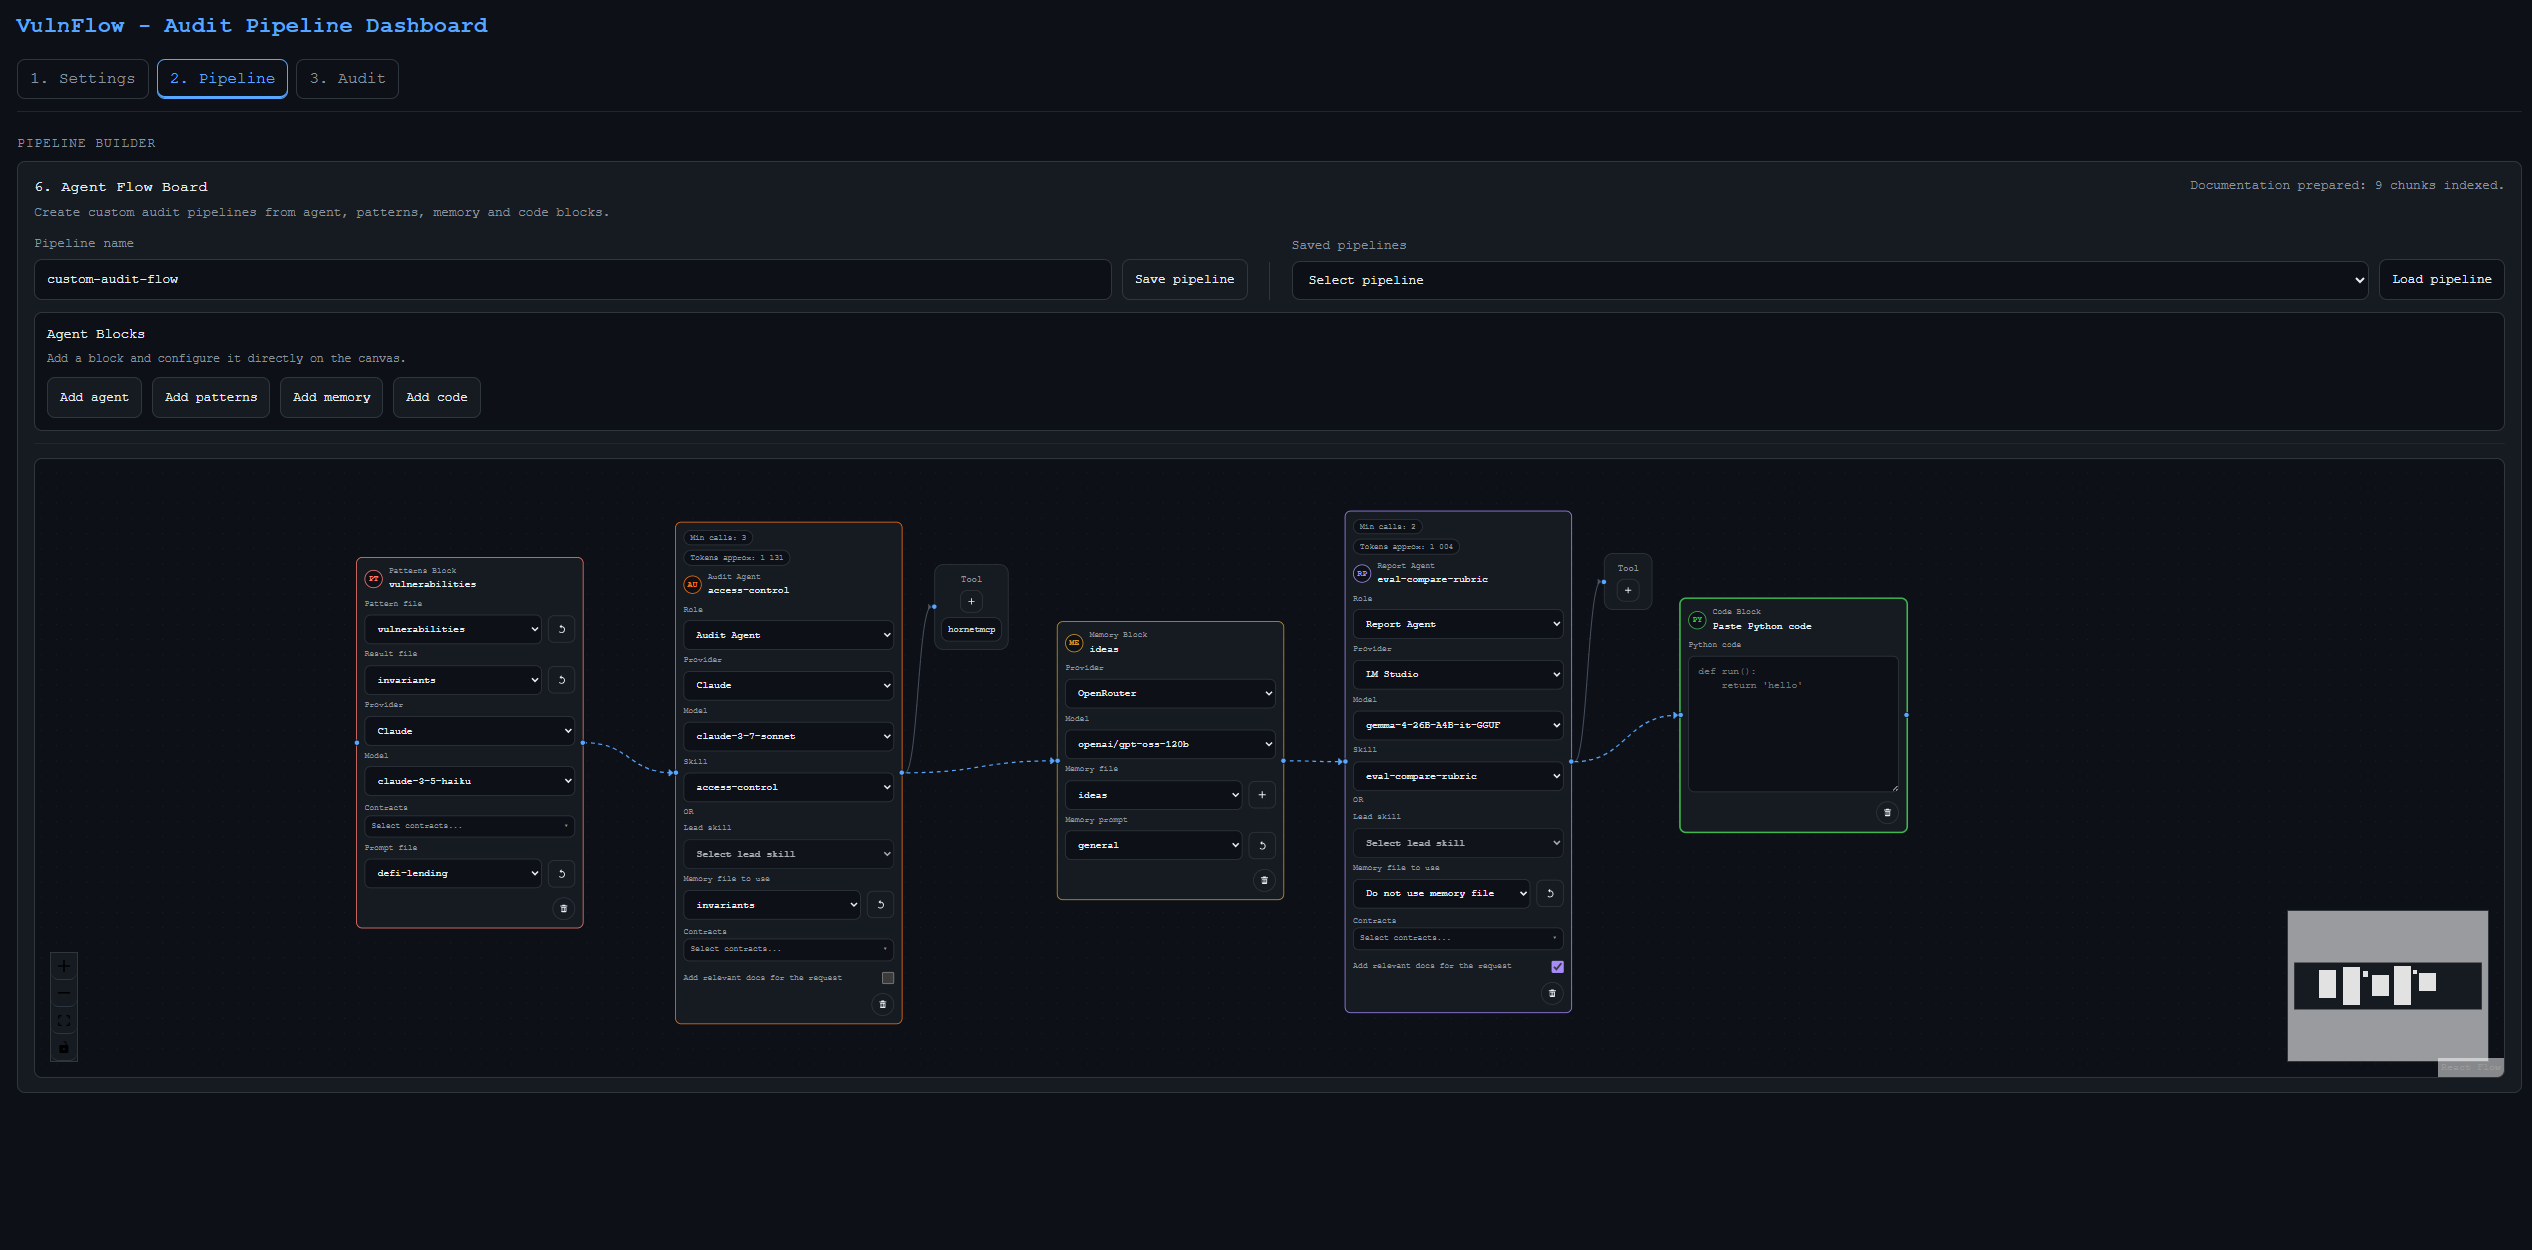
Task: Add a new memory file in Memory Block
Action: click(1262, 795)
